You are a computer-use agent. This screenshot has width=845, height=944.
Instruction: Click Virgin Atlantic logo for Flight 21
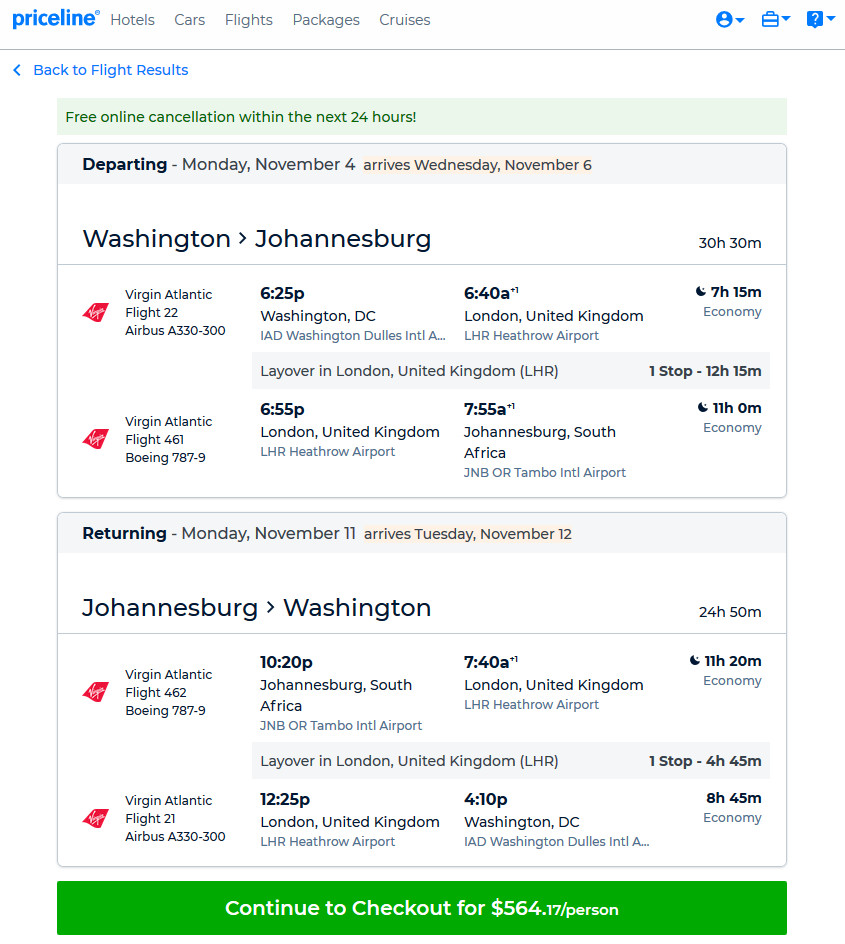coord(96,818)
